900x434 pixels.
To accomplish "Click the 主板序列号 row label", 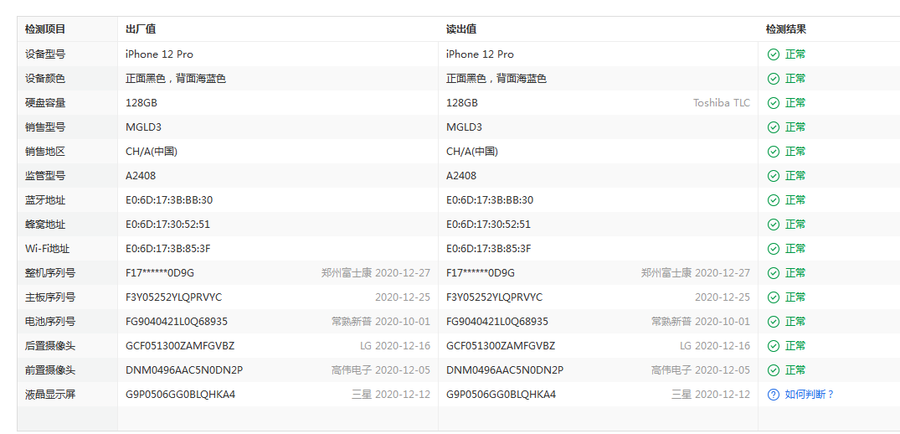I will pos(50,297).
